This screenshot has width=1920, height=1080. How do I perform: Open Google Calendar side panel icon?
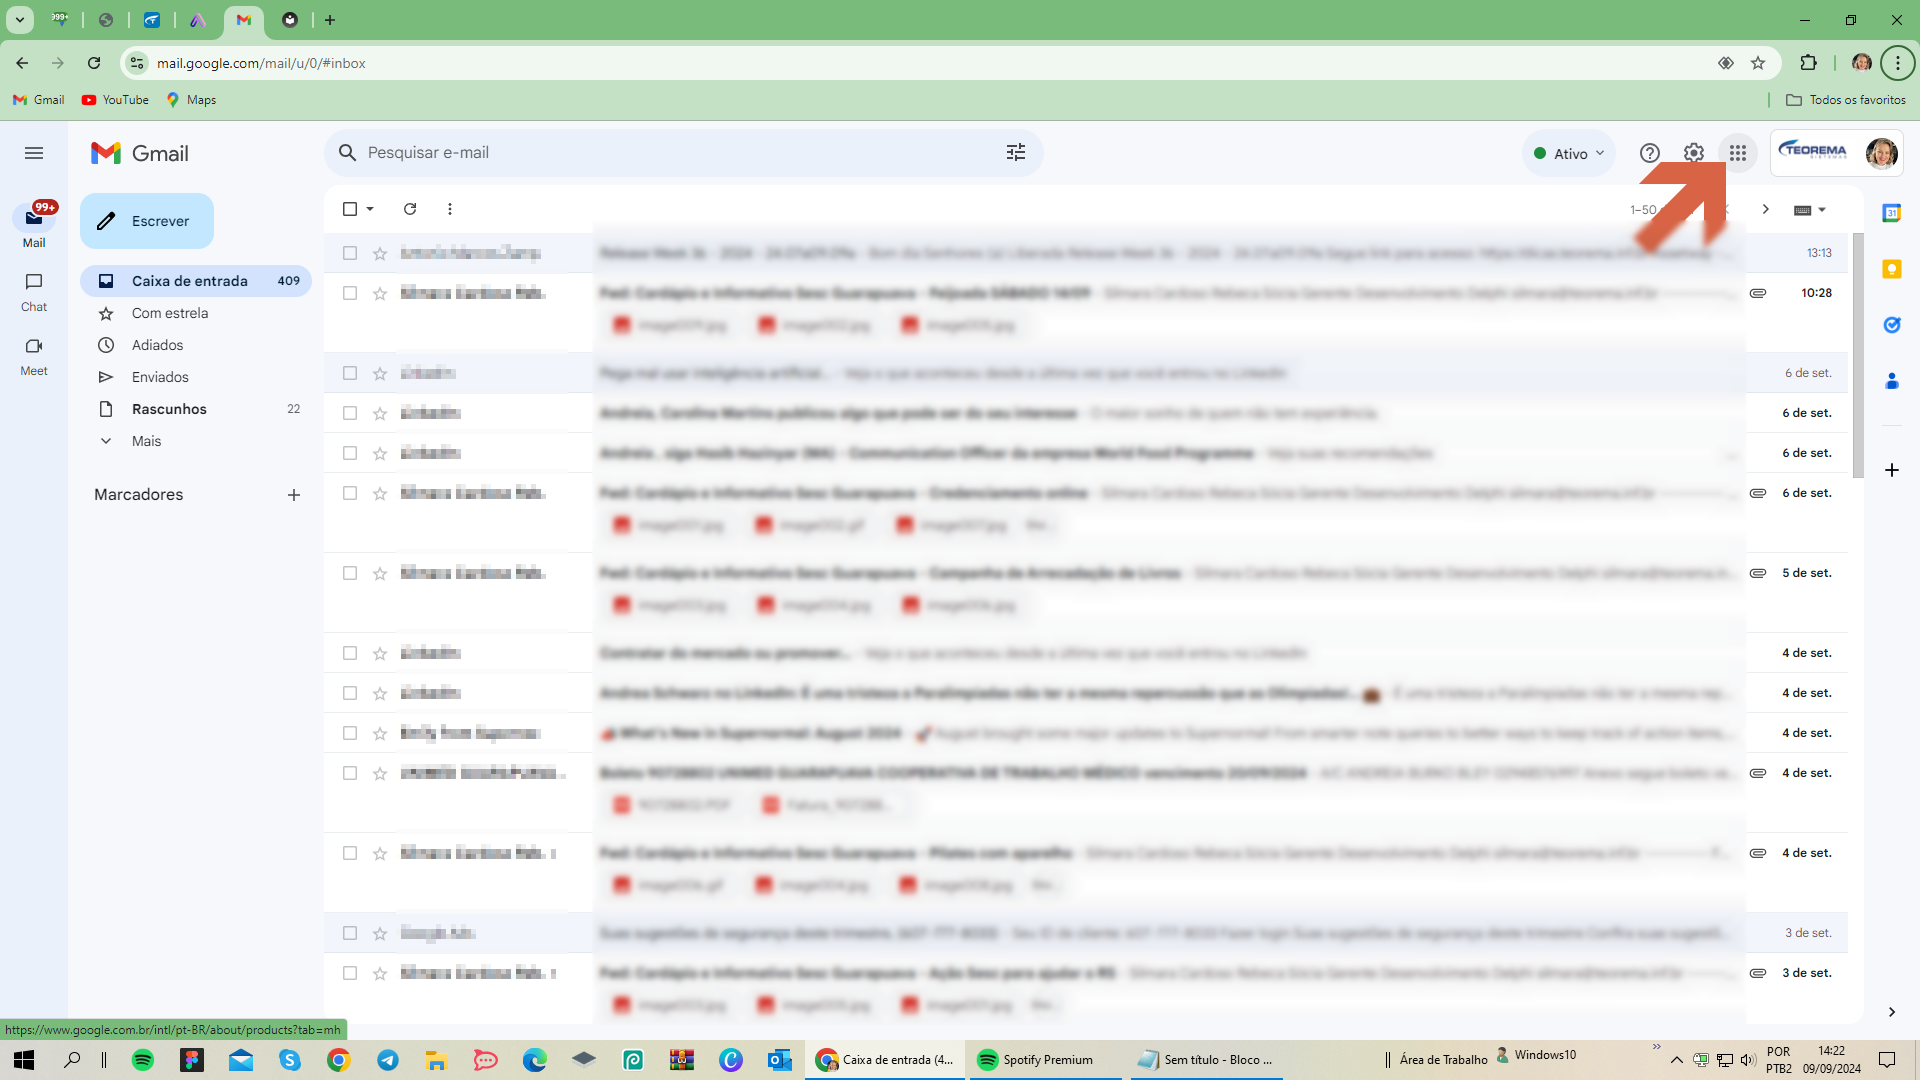click(1892, 213)
